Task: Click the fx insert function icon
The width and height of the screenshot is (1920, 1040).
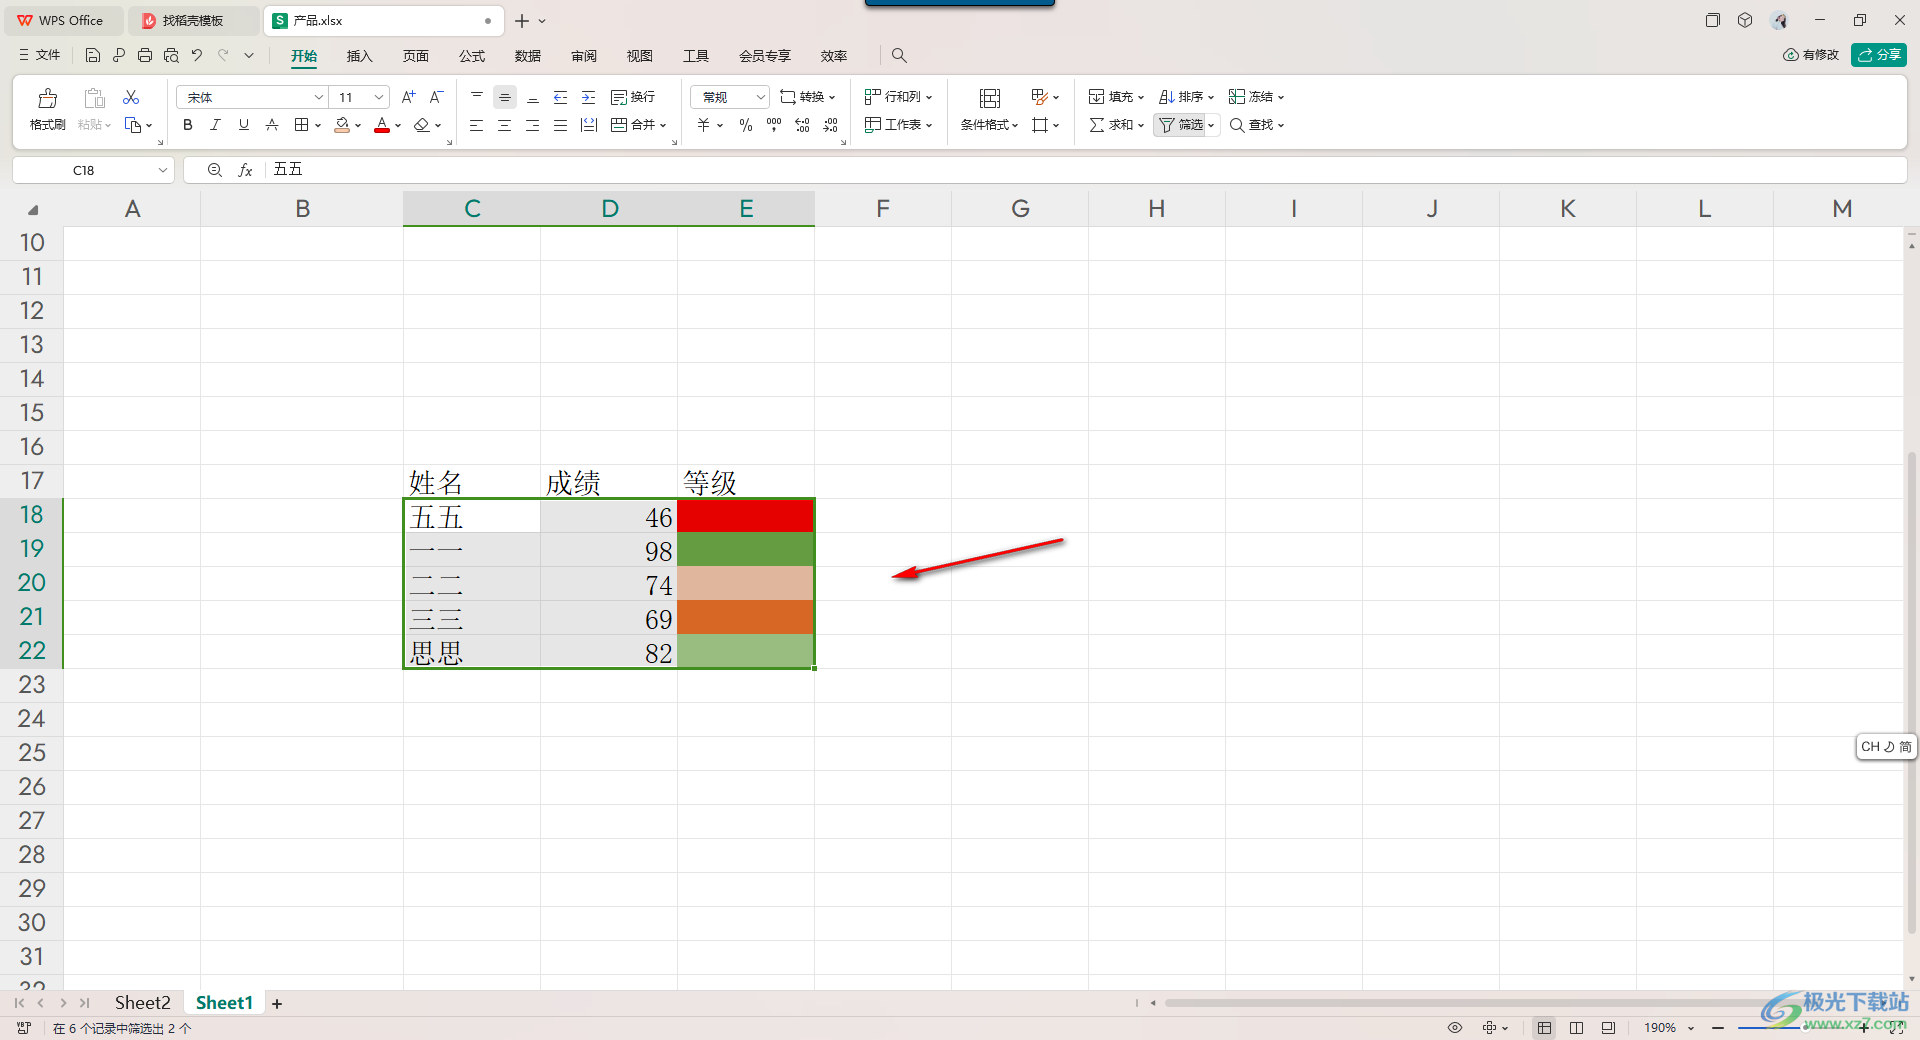Action: 245,170
